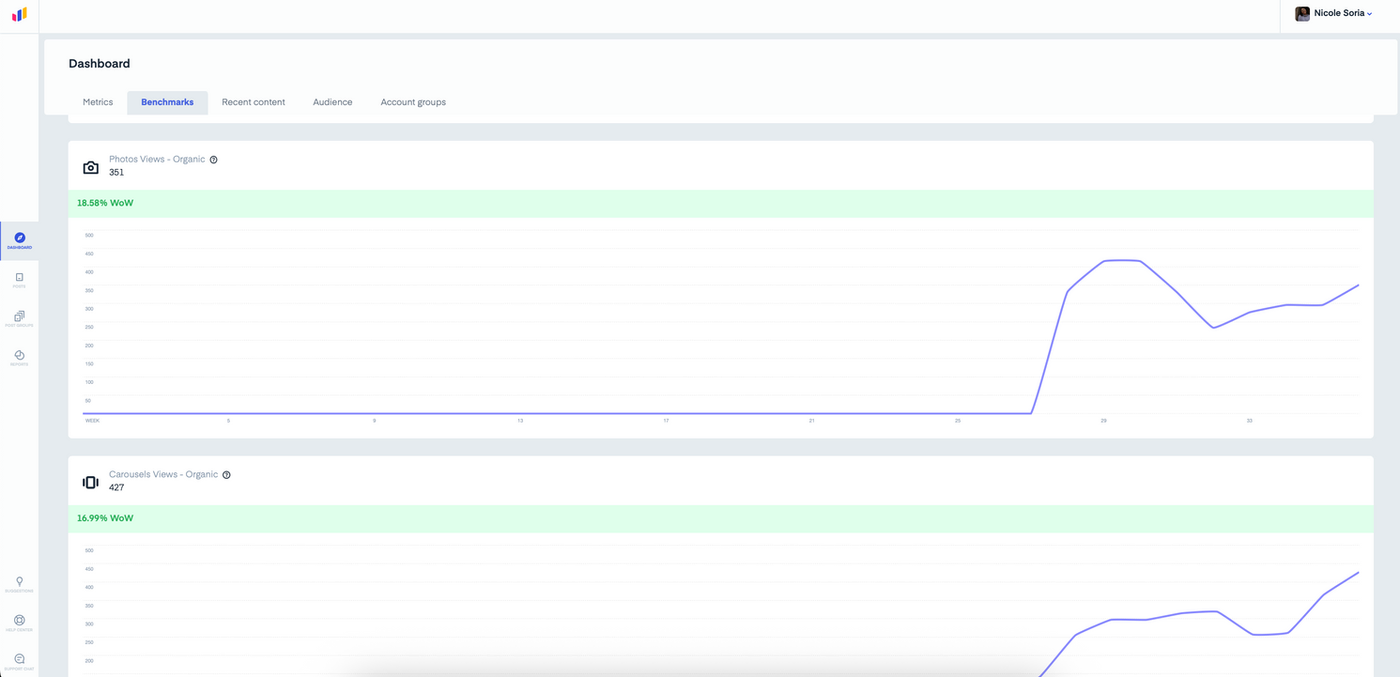
Task: Click Nicole Soria's profile avatar
Action: (1302, 14)
